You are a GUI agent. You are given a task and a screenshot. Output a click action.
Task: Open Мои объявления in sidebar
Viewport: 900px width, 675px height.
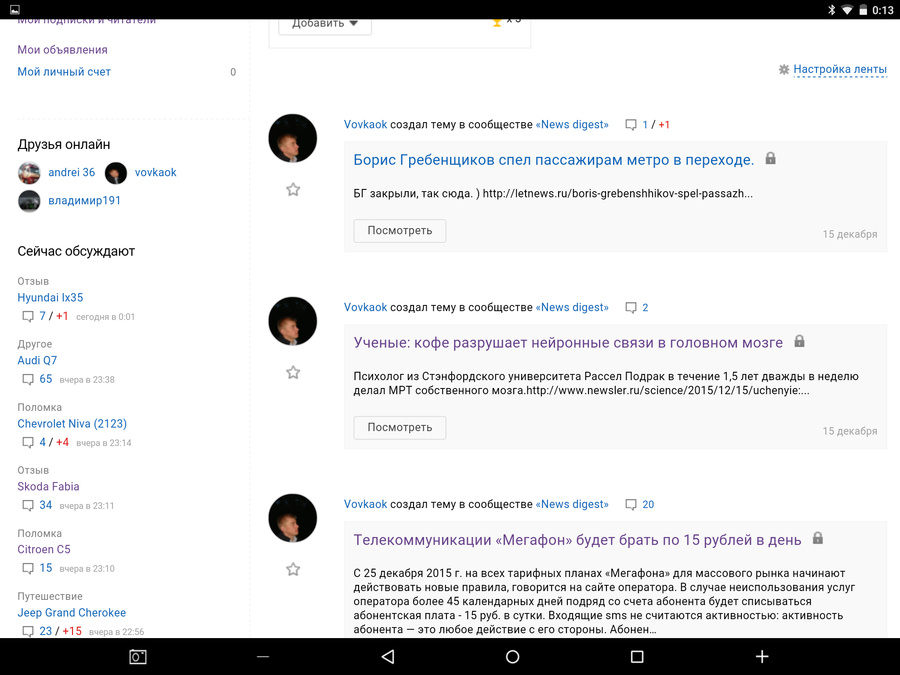pyautogui.click(x=63, y=50)
